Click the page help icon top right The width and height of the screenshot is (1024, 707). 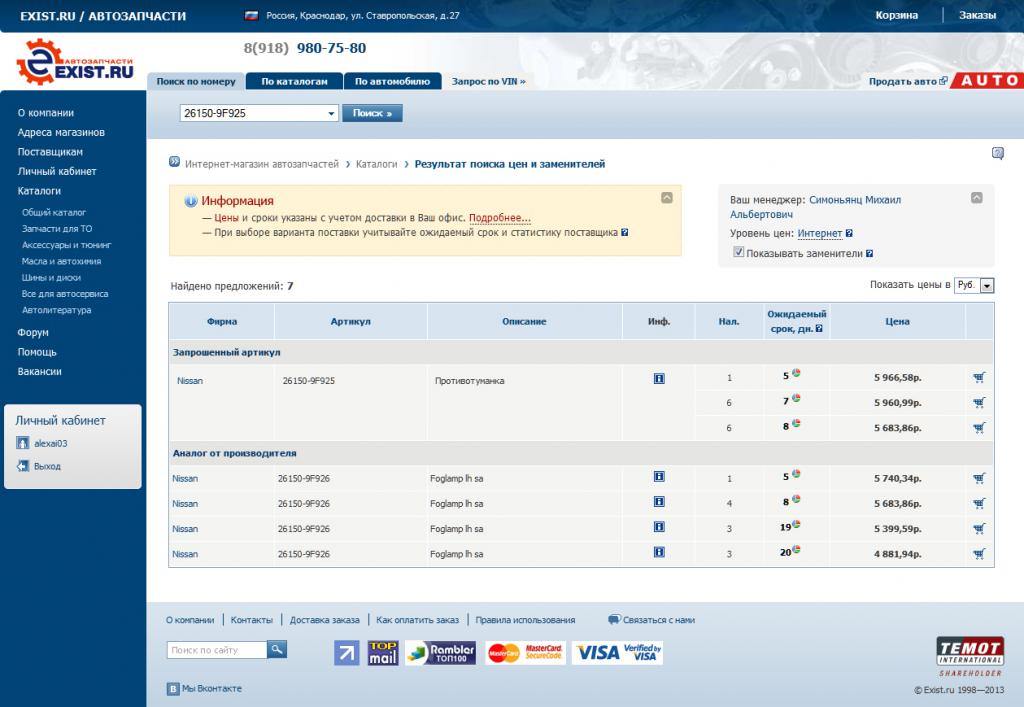coord(997,153)
